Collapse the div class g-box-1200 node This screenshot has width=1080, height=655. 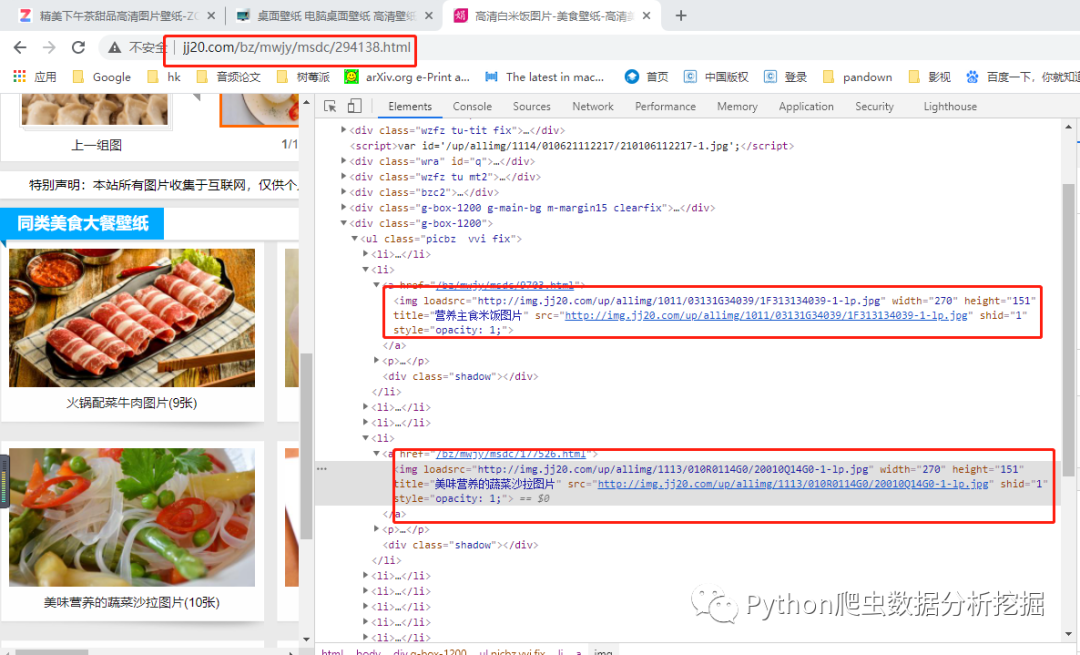click(343, 223)
